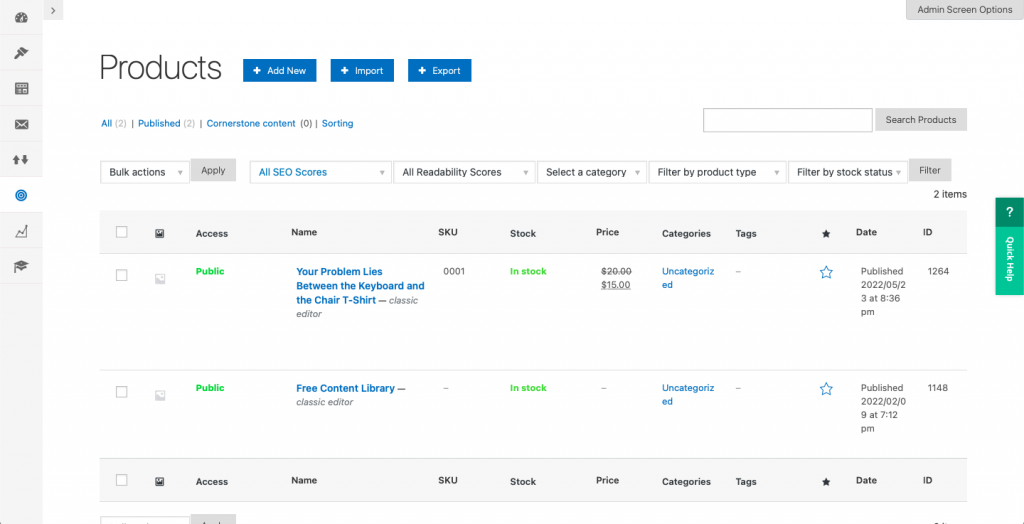Screen dimensions: 1024x524
Task: Select the T-Shirt product row checkbox
Action: (122, 275)
